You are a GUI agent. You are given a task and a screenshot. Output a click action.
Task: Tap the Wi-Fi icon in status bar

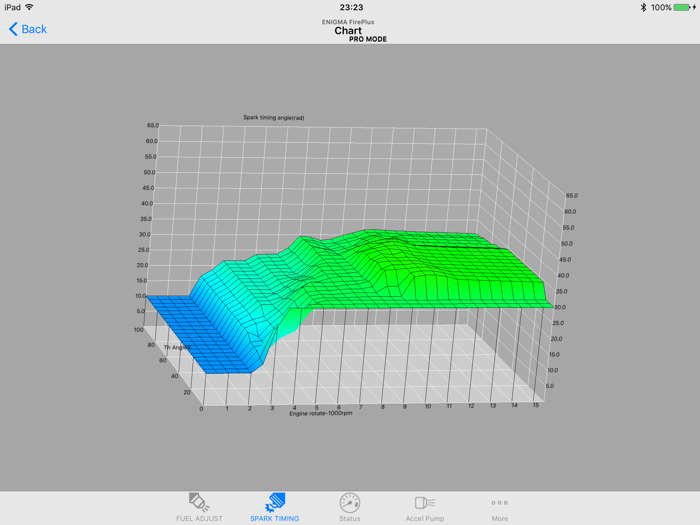pyautogui.click(x=30, y=7)
